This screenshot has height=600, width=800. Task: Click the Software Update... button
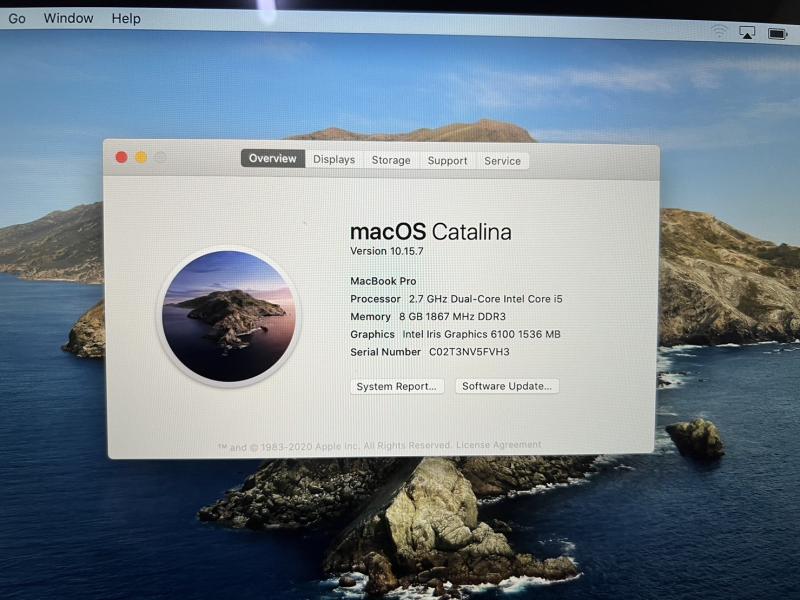507,386
